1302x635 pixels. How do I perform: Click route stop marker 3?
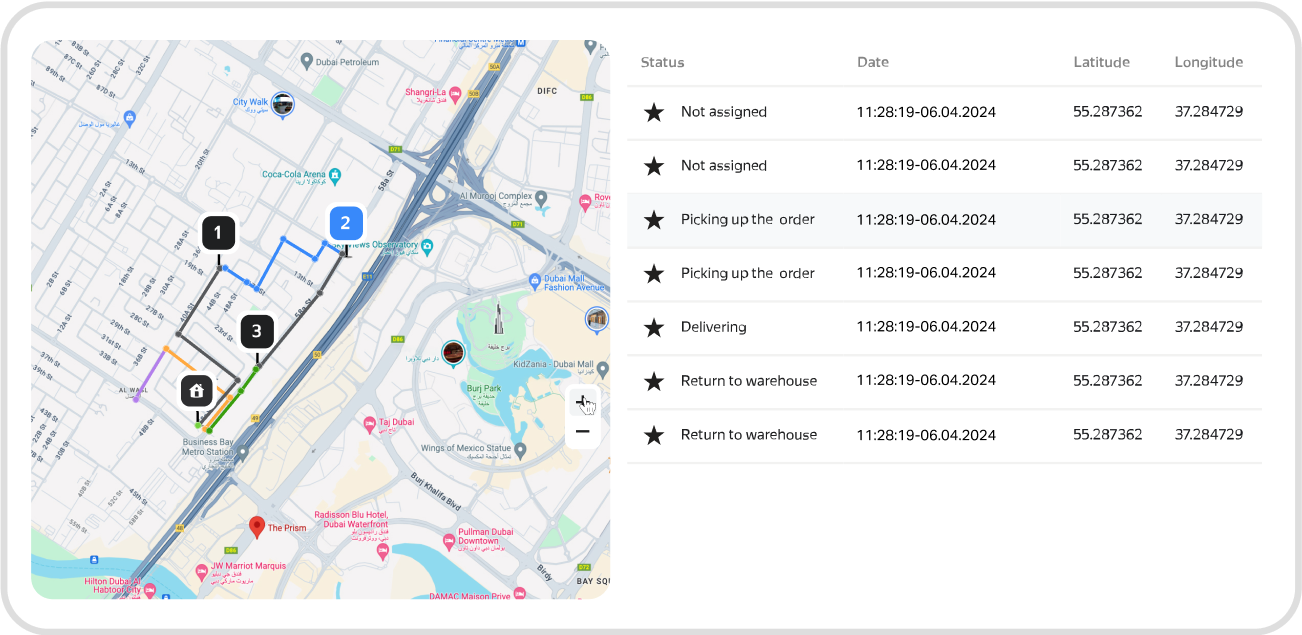257,331
